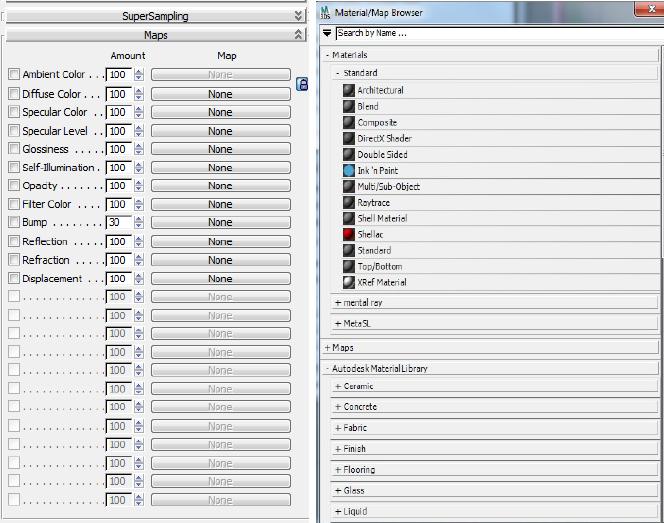Enable the Glossiness map checkbox
Viewport: 664px width, 523px height.
(14, 149)
